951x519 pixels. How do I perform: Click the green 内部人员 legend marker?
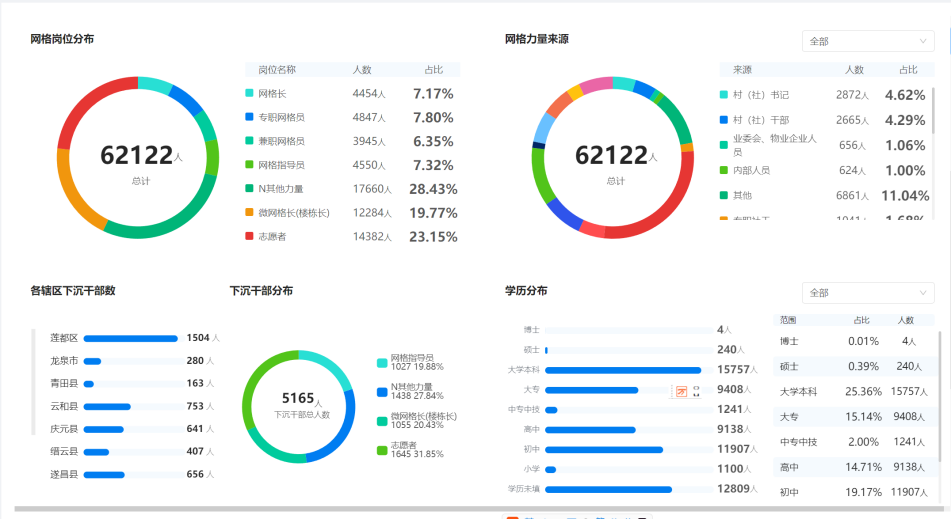coord(723,171)
